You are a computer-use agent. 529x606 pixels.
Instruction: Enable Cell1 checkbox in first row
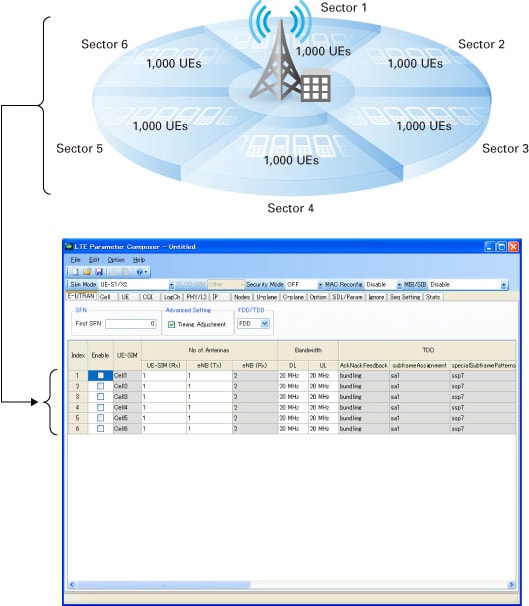click(x=101, y=375)
